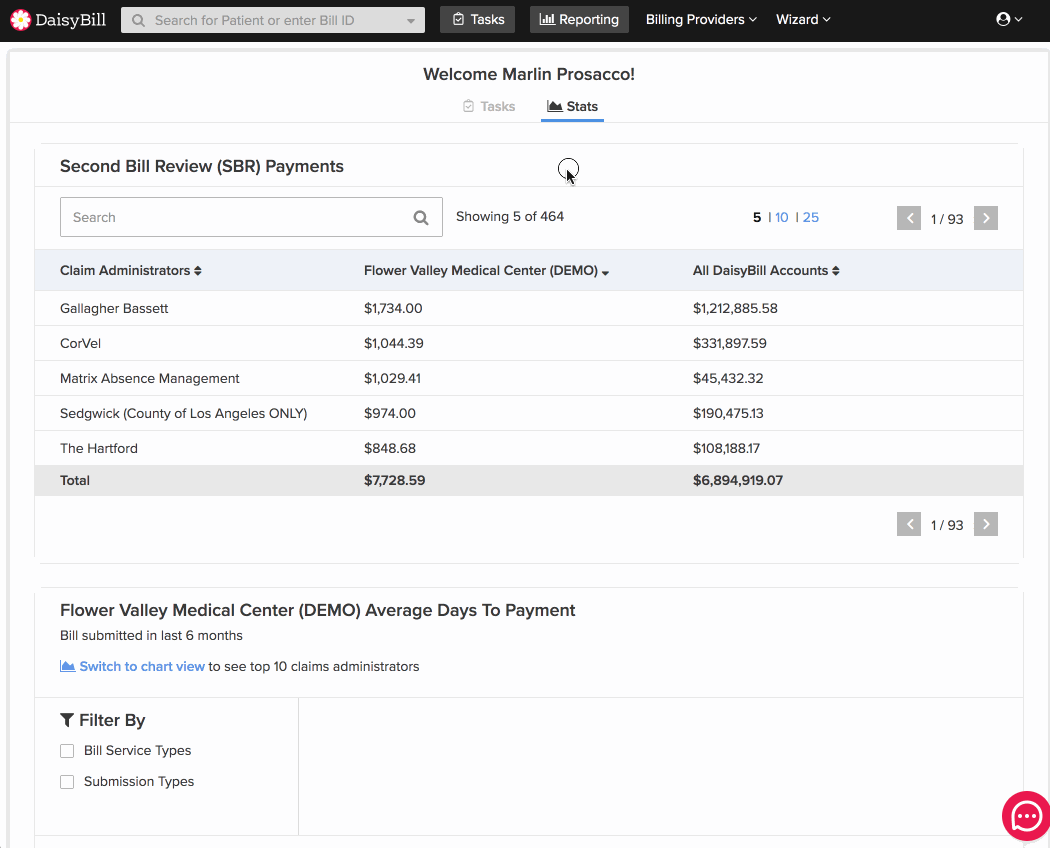Click the $974.00 amount cell
This screenshot has width=1050, height=848.
pyautogui.click(x=390, y=413)
